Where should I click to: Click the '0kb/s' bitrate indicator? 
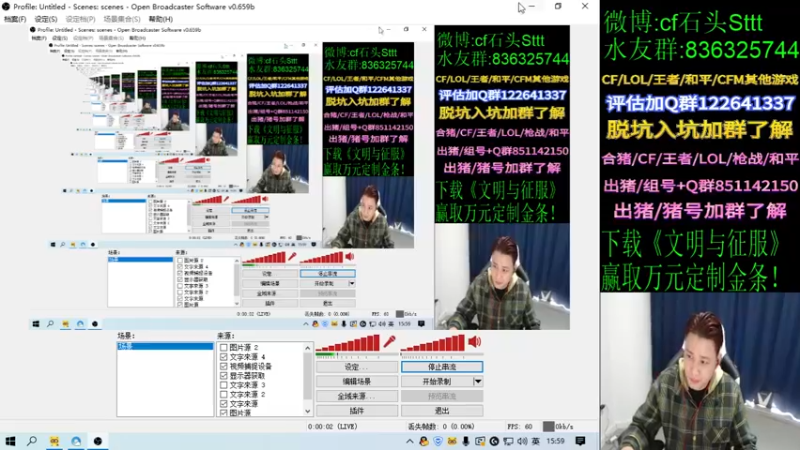point(558,427)
